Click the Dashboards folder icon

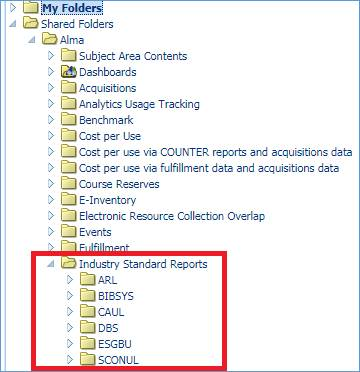click(69, 72)
